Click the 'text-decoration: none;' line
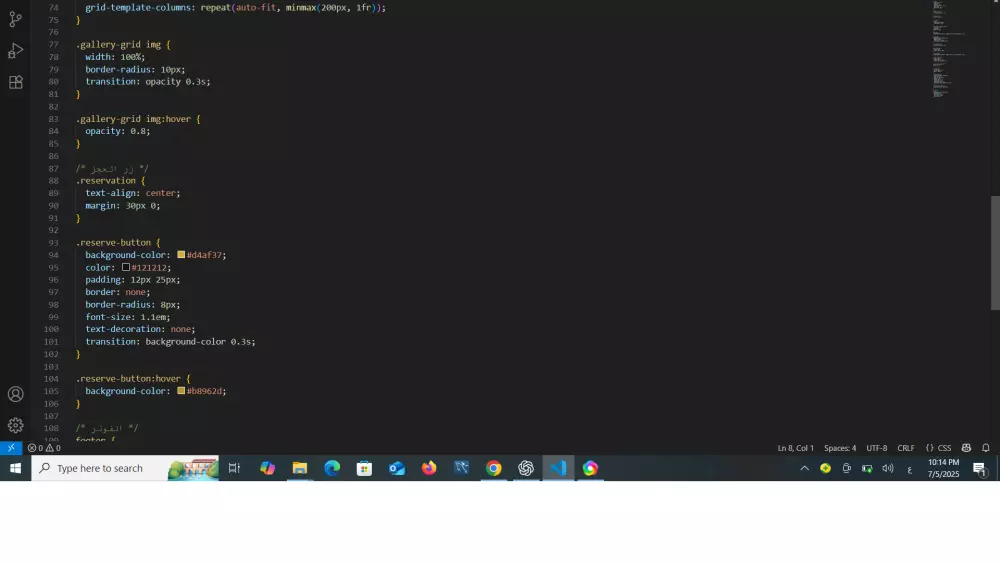The width and height of the screenshot is (1000, 563). pos(140,329)
